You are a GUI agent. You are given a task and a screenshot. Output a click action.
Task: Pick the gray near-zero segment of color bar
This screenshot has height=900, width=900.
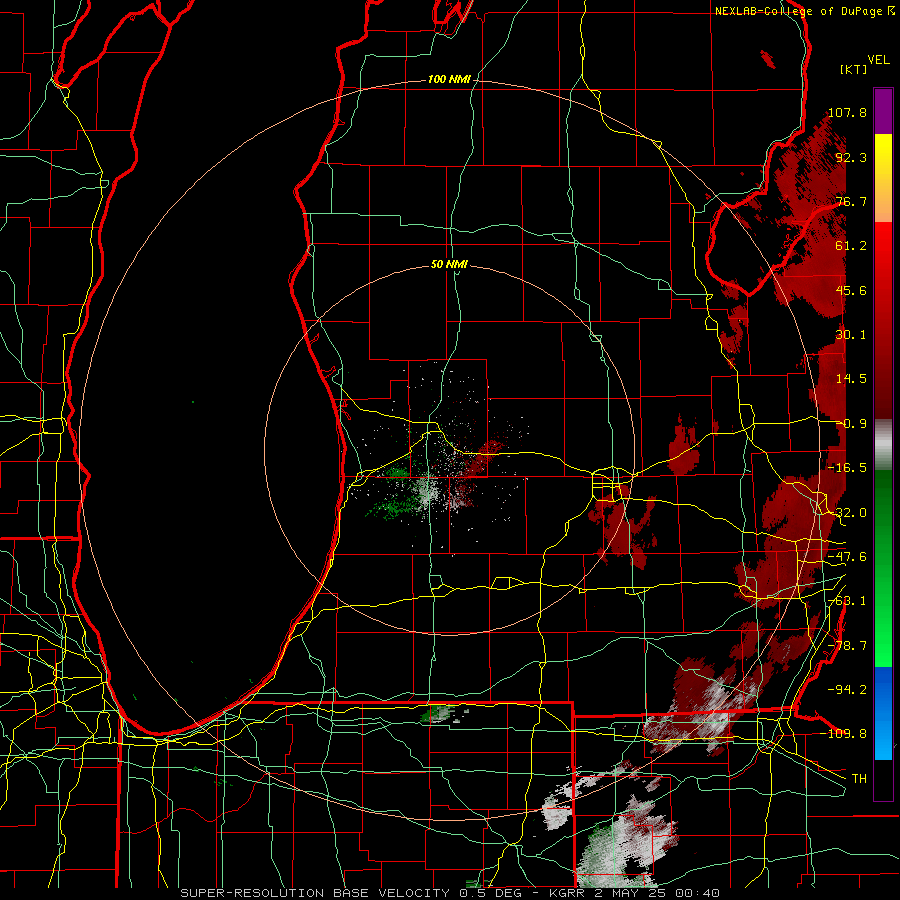point(883,445)
